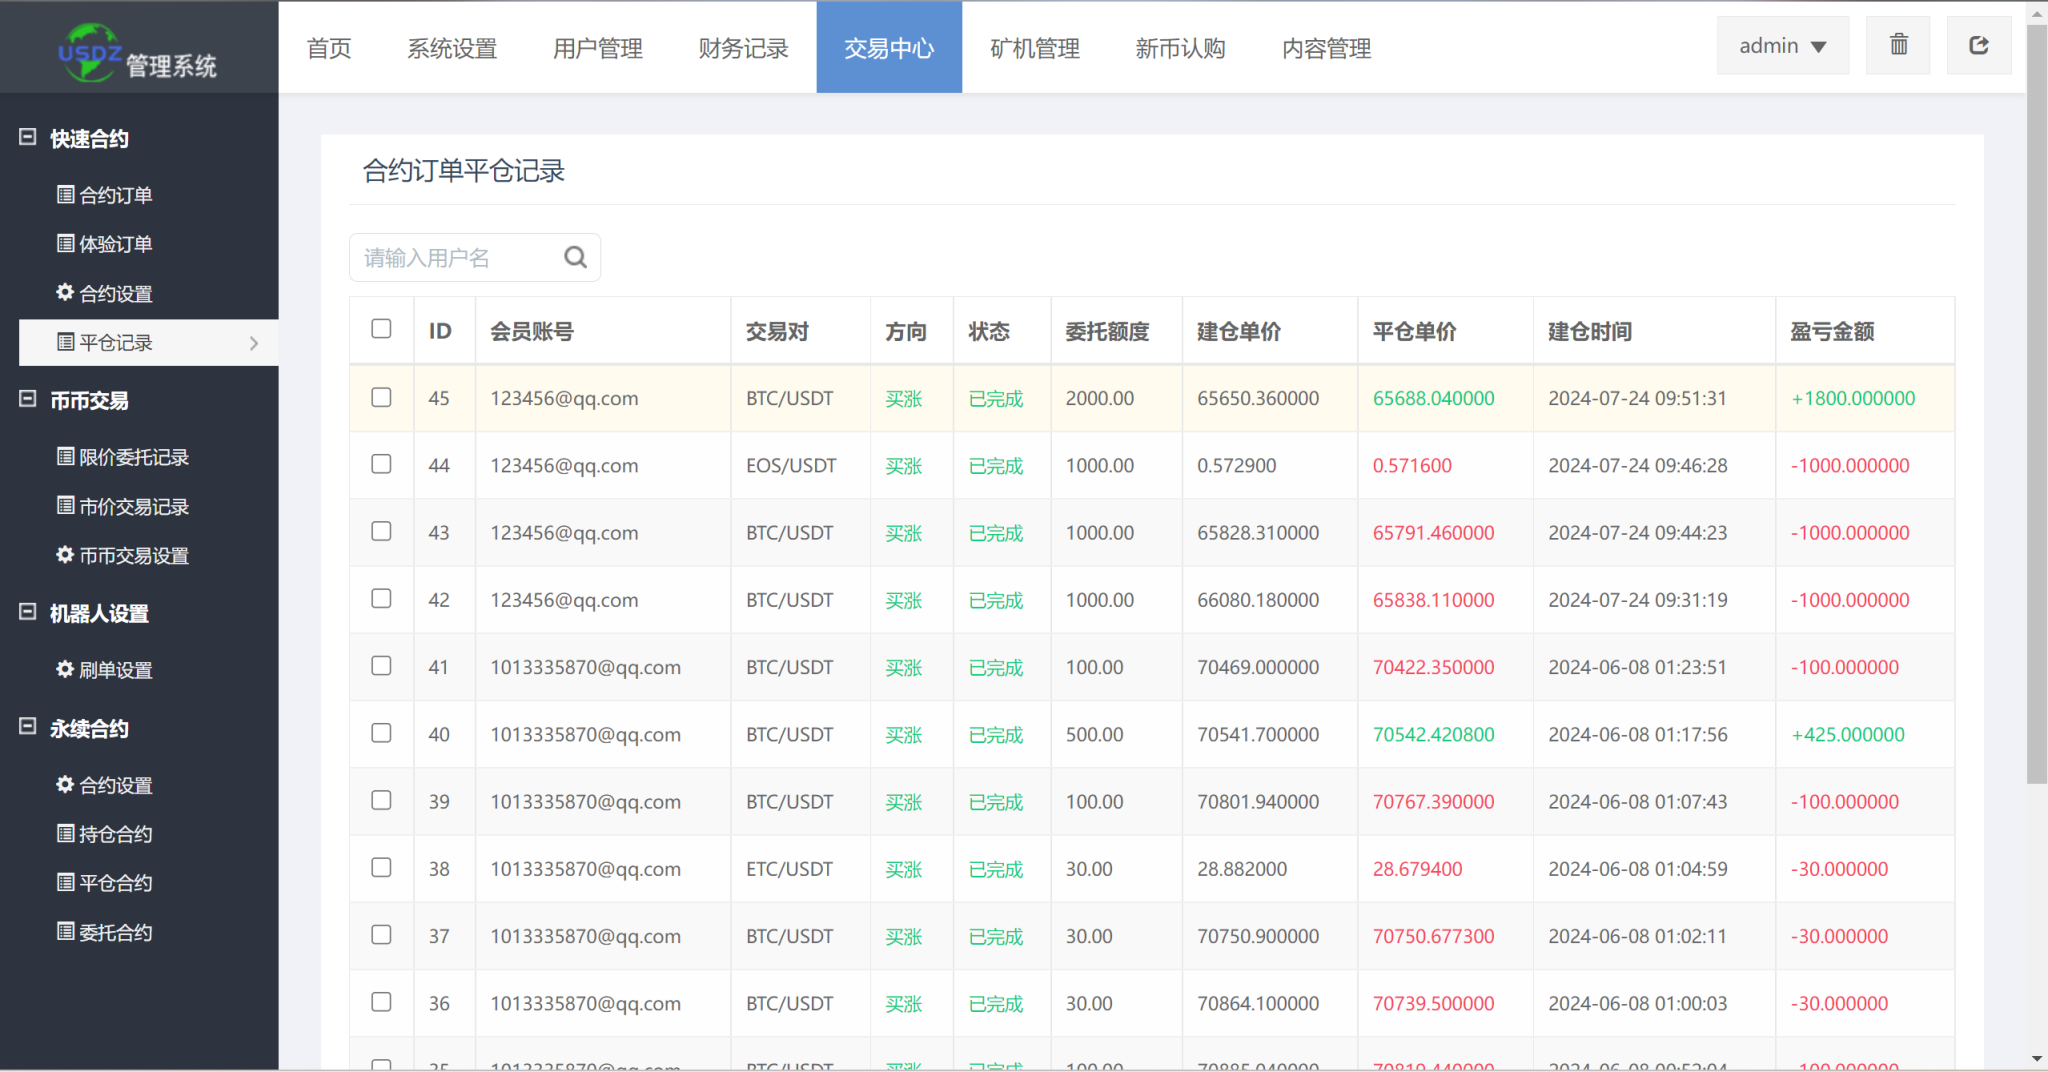This screenshot has width=2048, height=1072.
Task: Open 合约设置 gear under 快速合约
Action: (105, 293)
